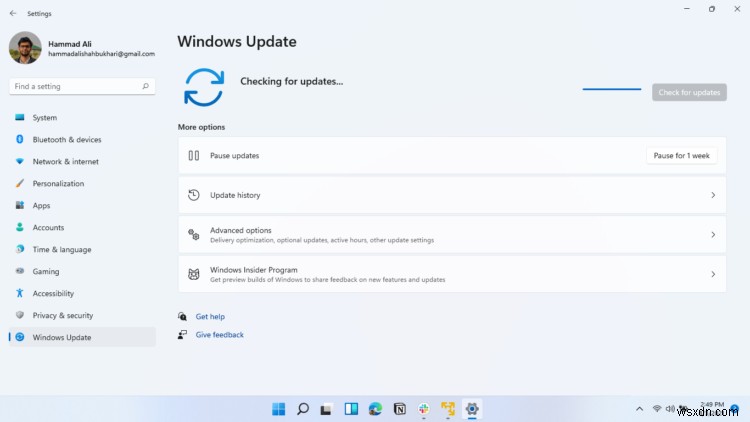Click the Pause updates icon
Image resolution: width=750 pixels, height=422 pixels.
coord(194,155)
